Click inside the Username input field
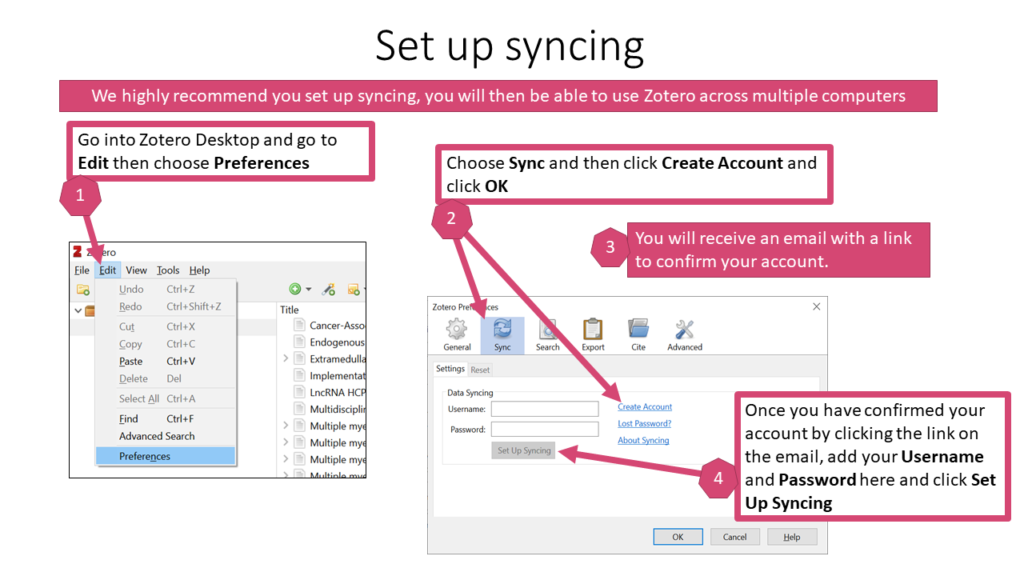 point(545,408)
